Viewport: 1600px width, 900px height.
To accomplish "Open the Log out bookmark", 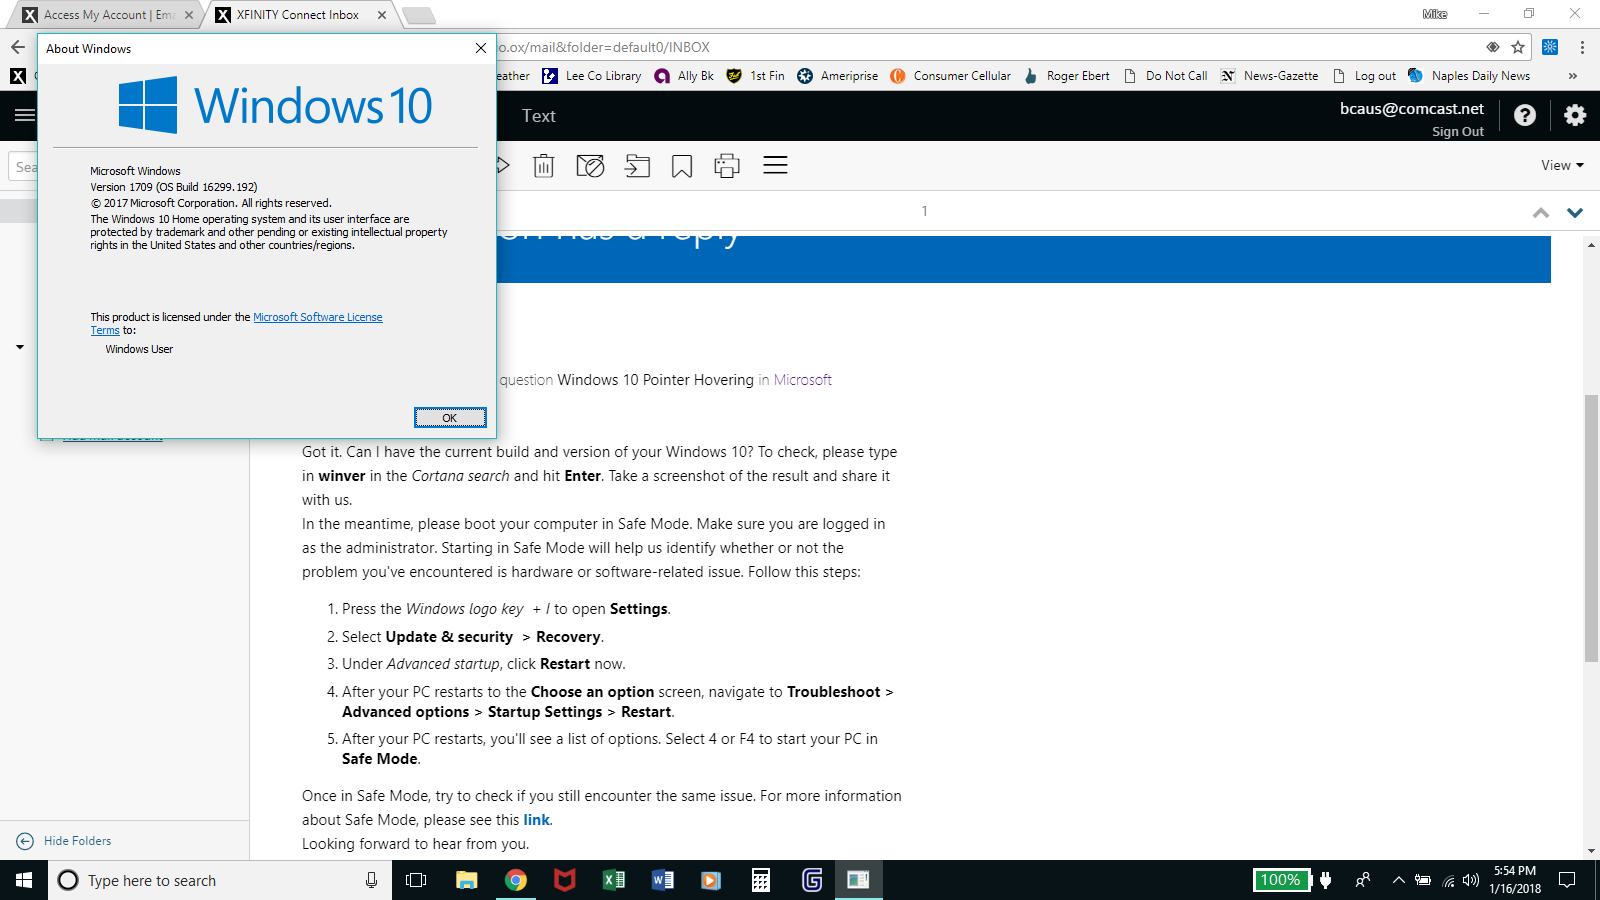I will [1364, 76].
